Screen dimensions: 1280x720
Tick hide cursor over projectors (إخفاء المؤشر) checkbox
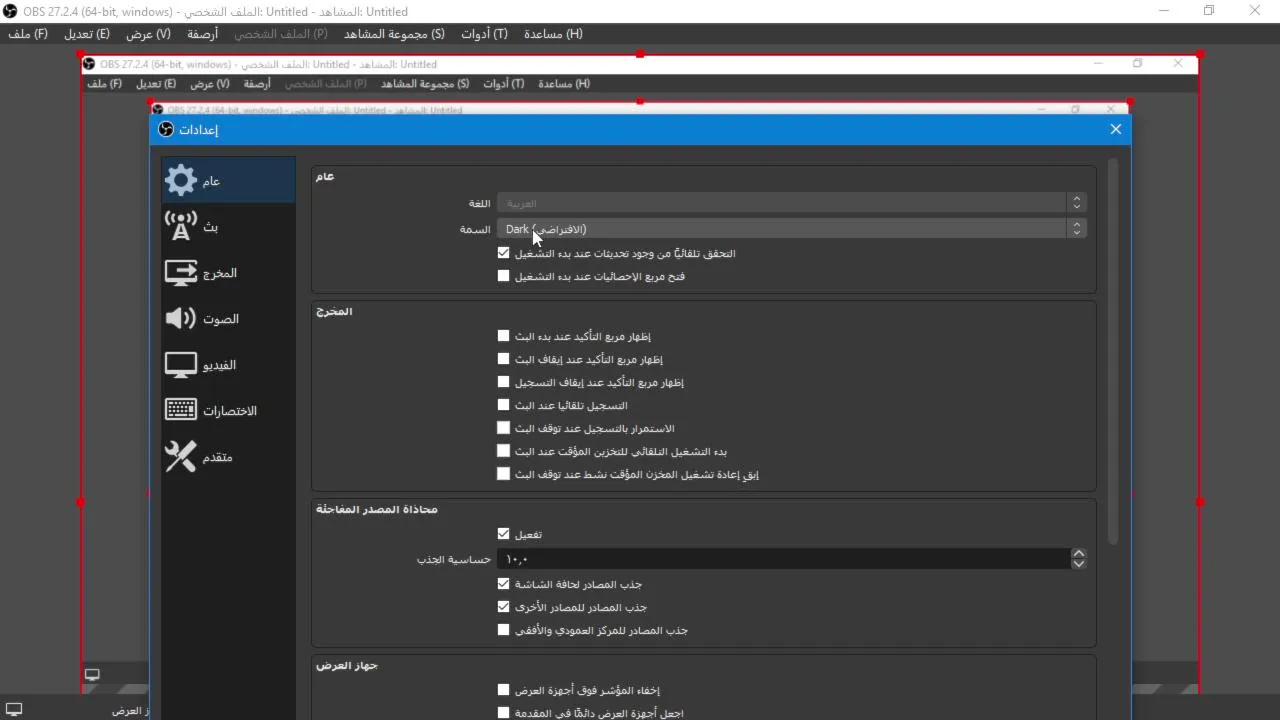tap(504, 690)
